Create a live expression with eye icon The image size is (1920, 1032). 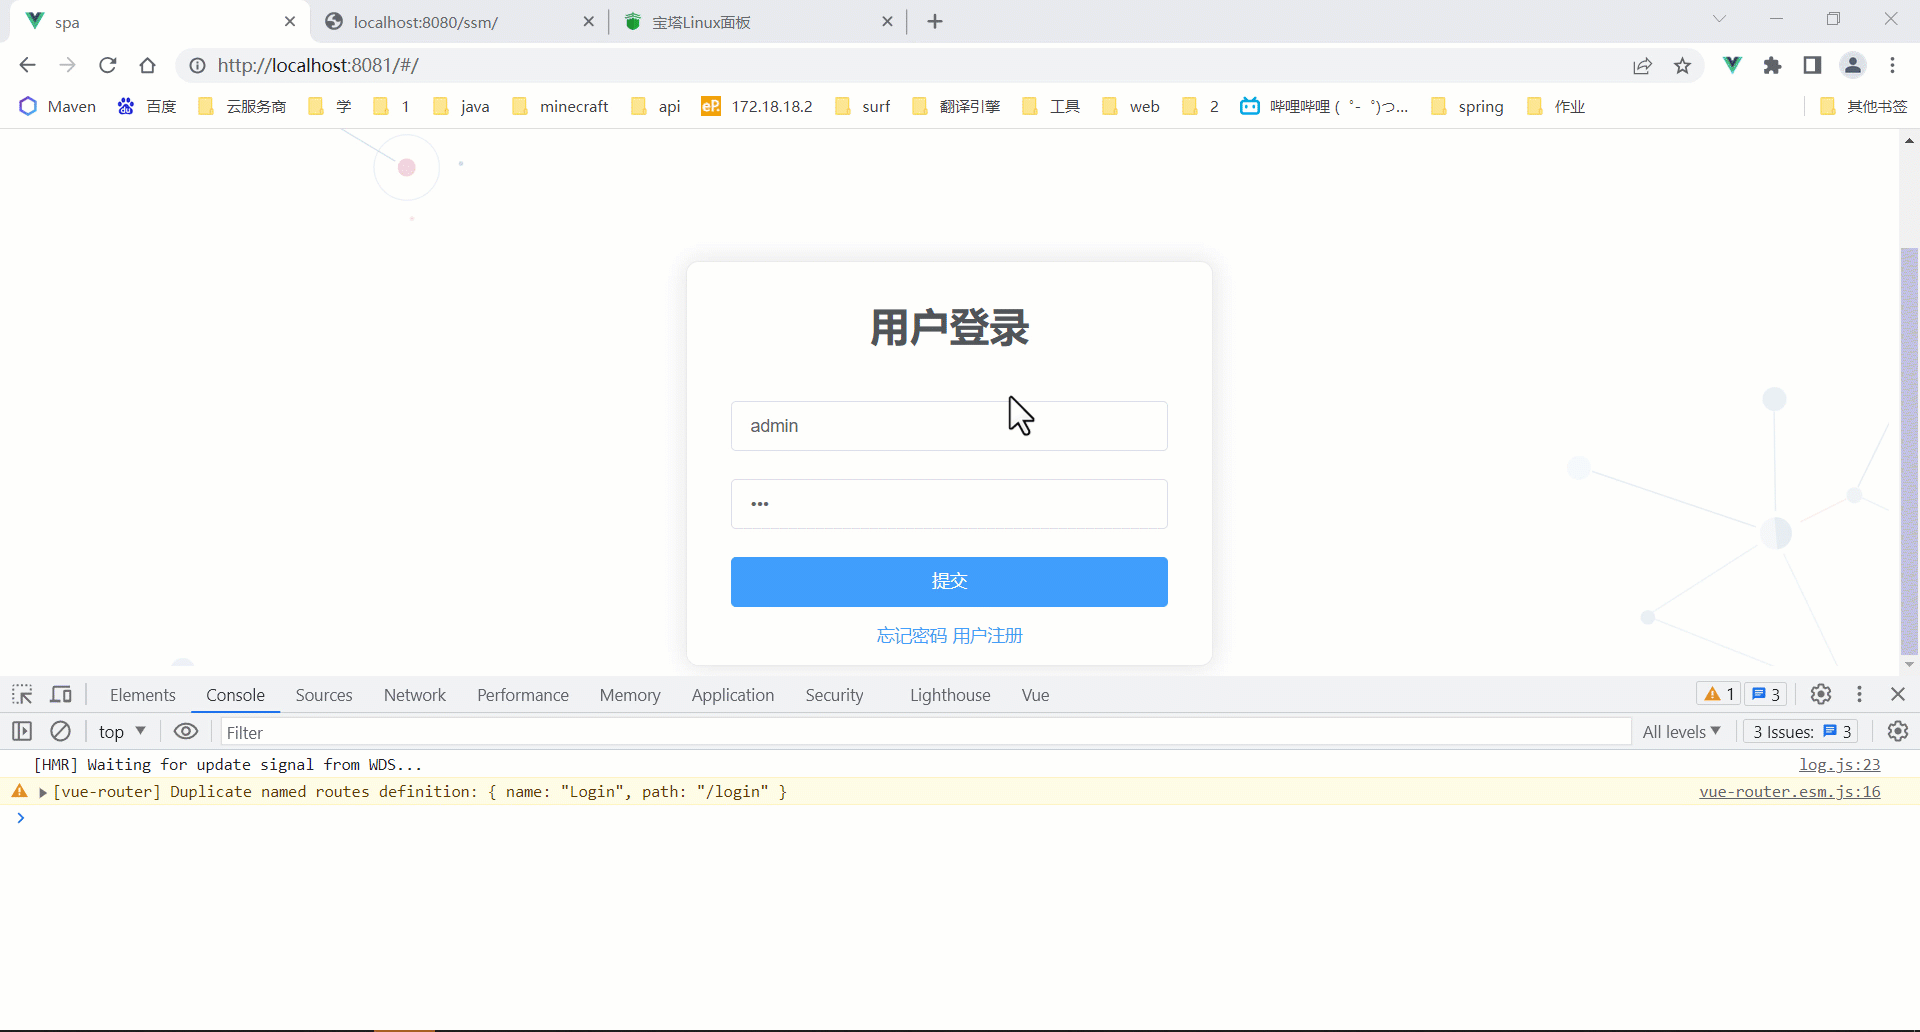click(186, 731)
